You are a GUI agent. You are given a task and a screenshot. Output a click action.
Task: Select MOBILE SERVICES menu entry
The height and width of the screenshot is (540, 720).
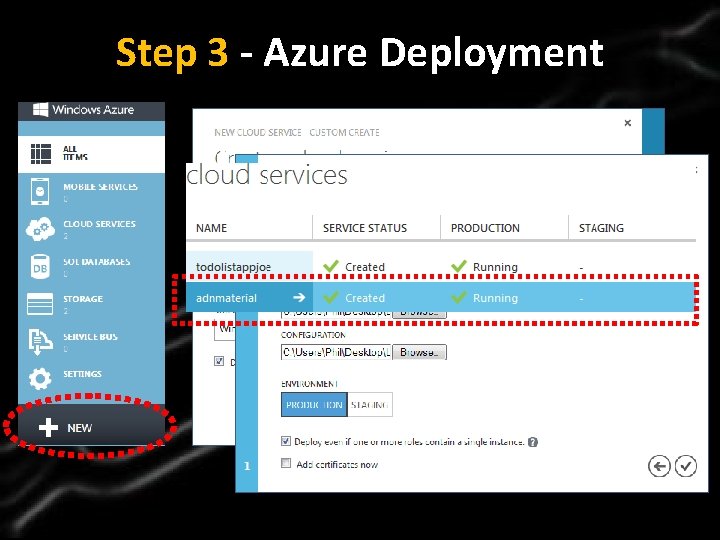pos(91,191)
